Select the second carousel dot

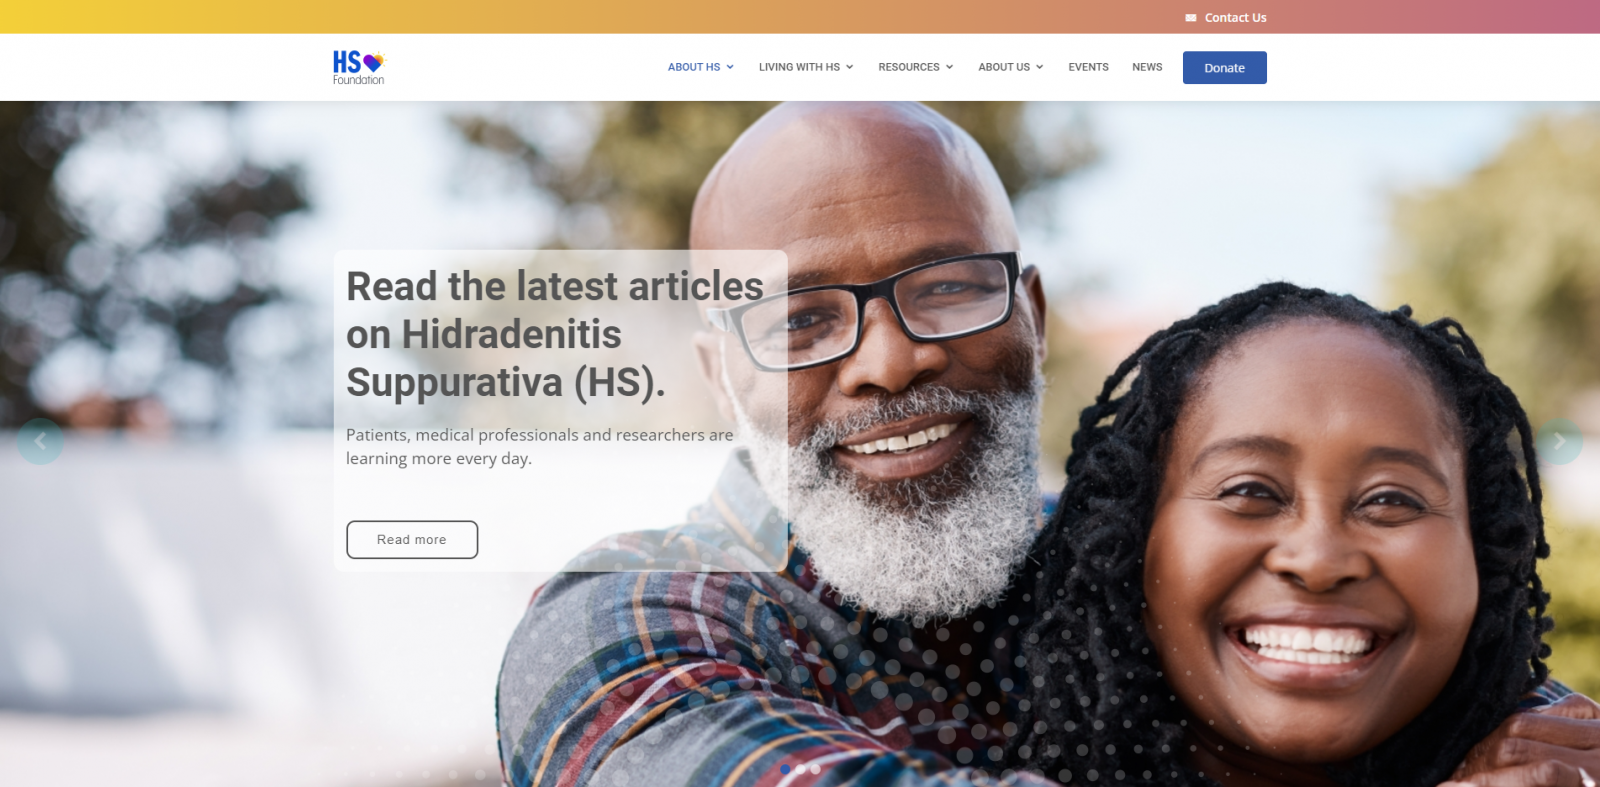800,769
